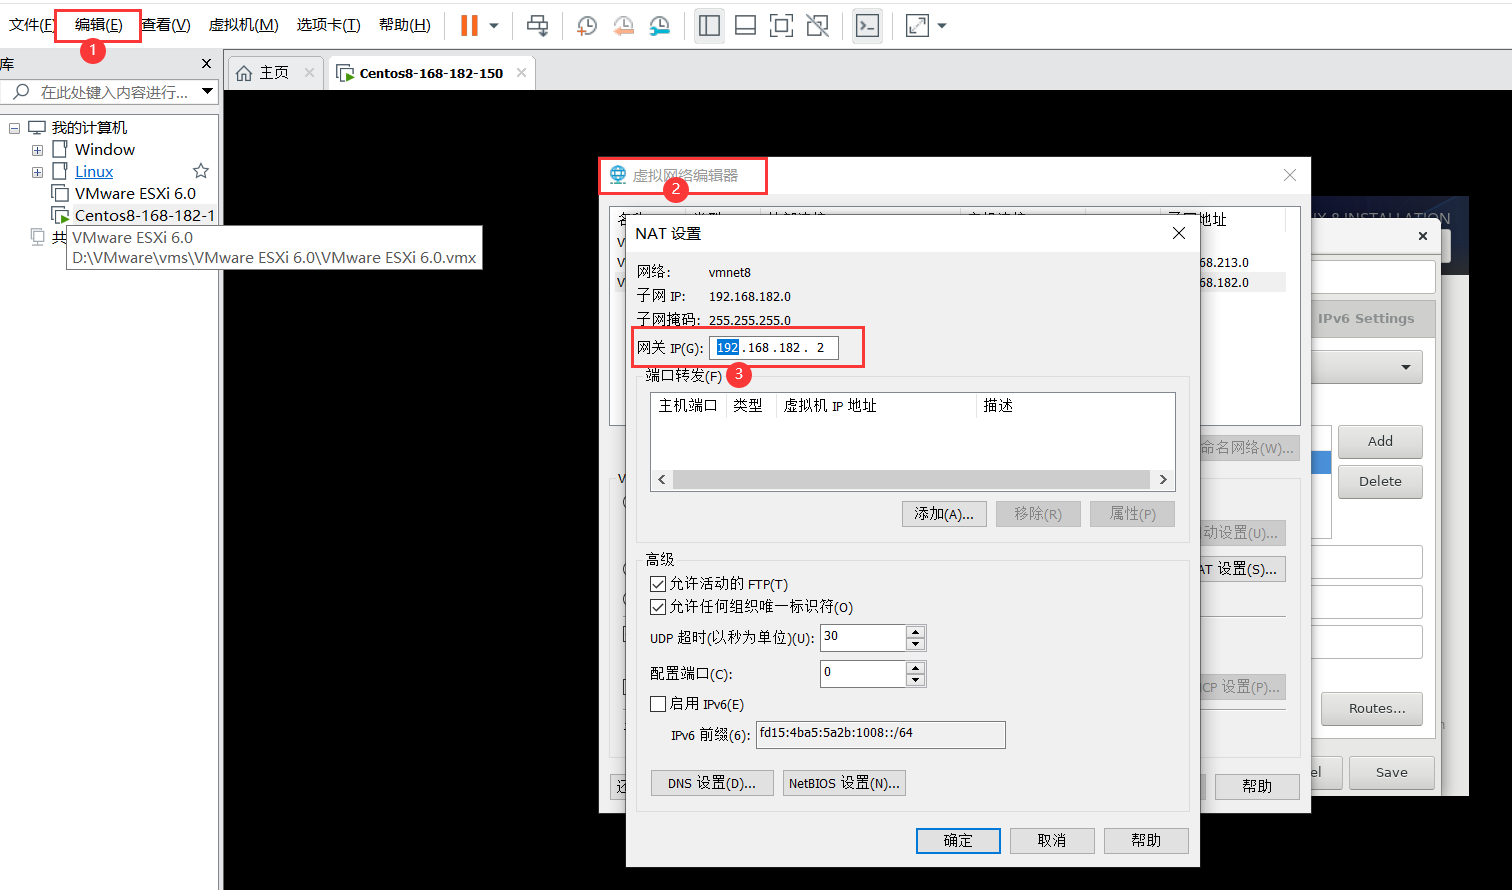
Task: Click the port forwarding horizontal scrollbar track
Action: point(911,480)
